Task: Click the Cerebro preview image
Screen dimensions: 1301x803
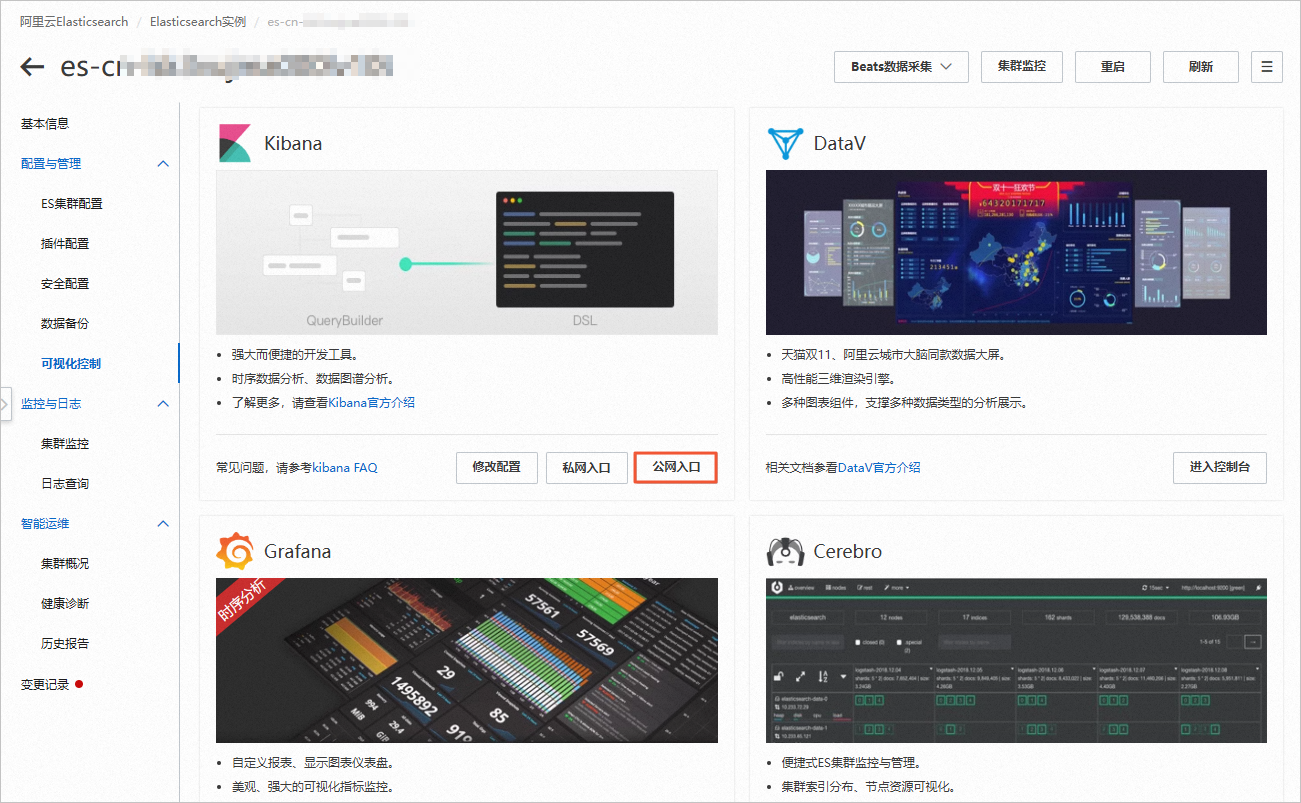Action: [1016, 660]
